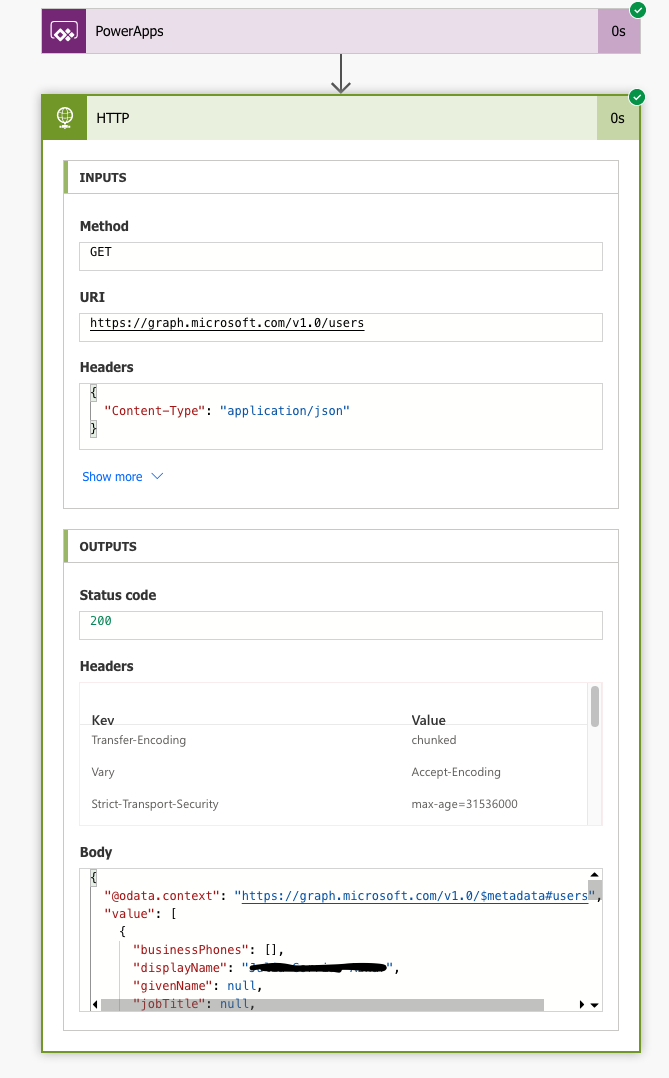The image size is (669, 1078).
Task: Click the 0s duration badge on HTTP
Action: [x=618, y=118]
